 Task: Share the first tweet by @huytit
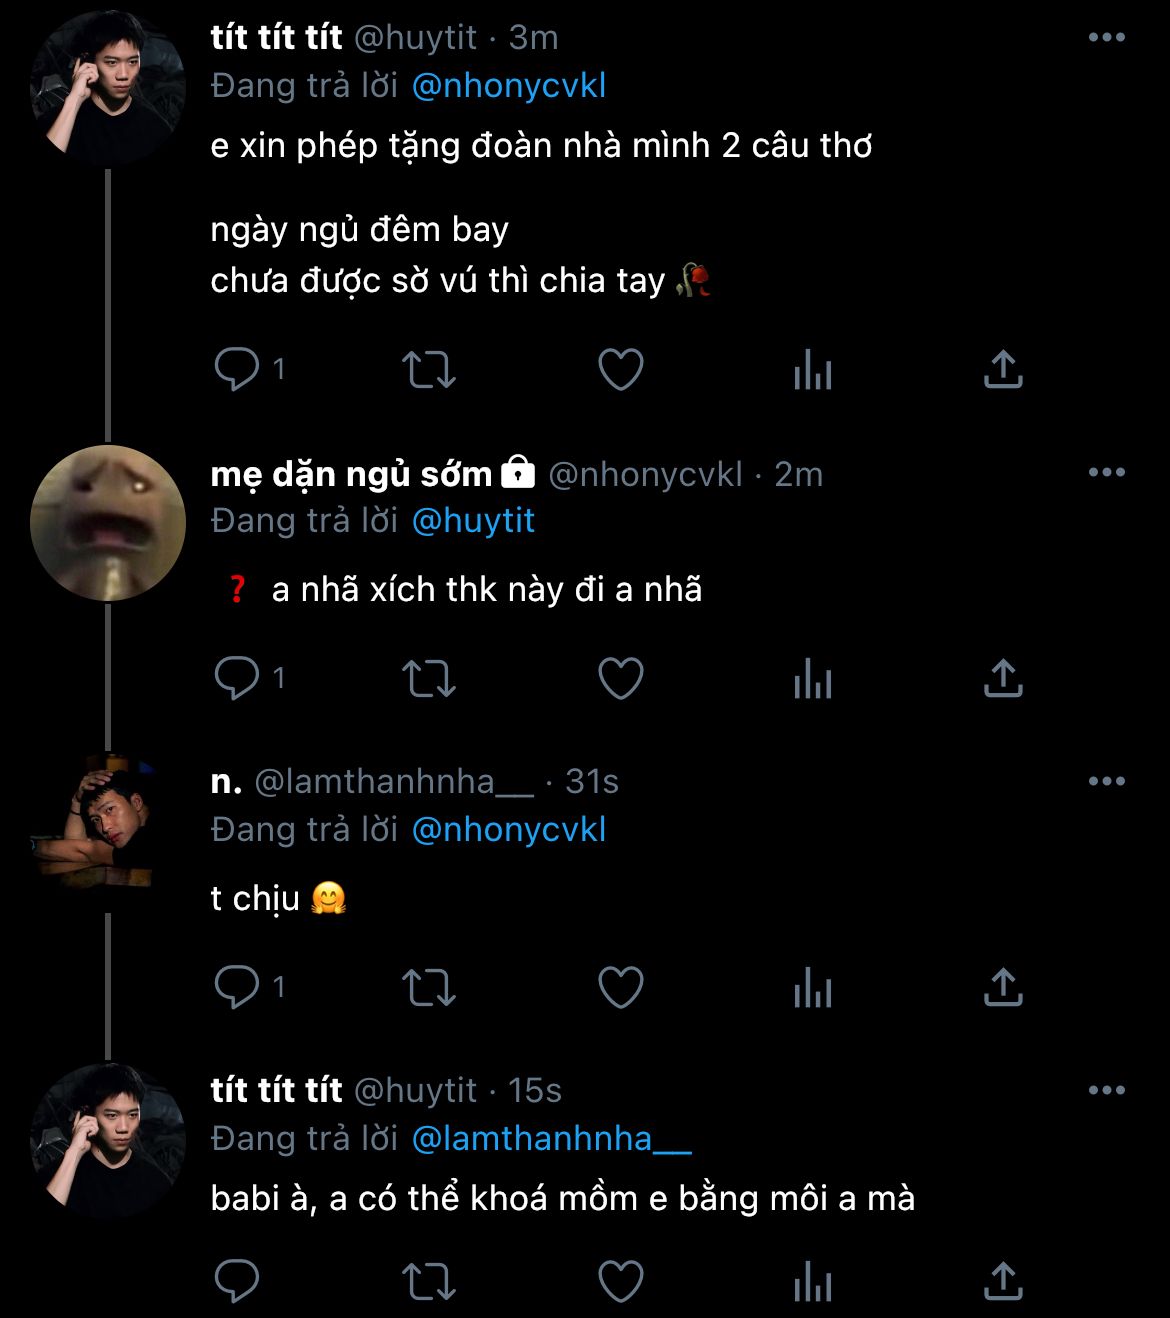[1003, 370]
